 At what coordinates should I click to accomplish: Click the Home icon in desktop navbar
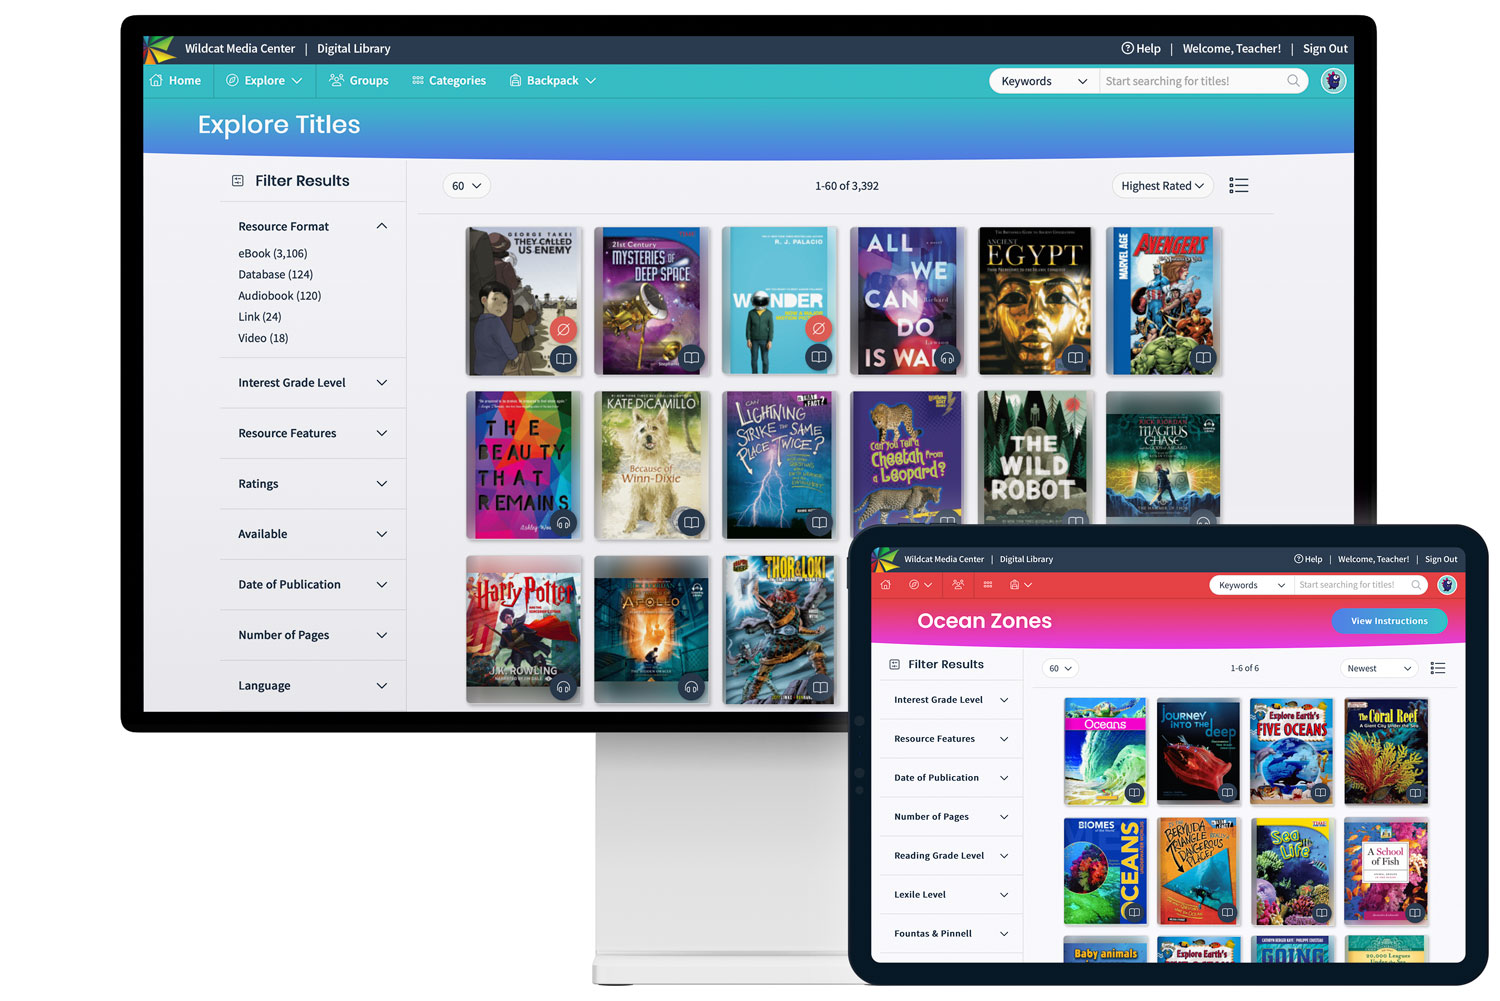[156, 80]
